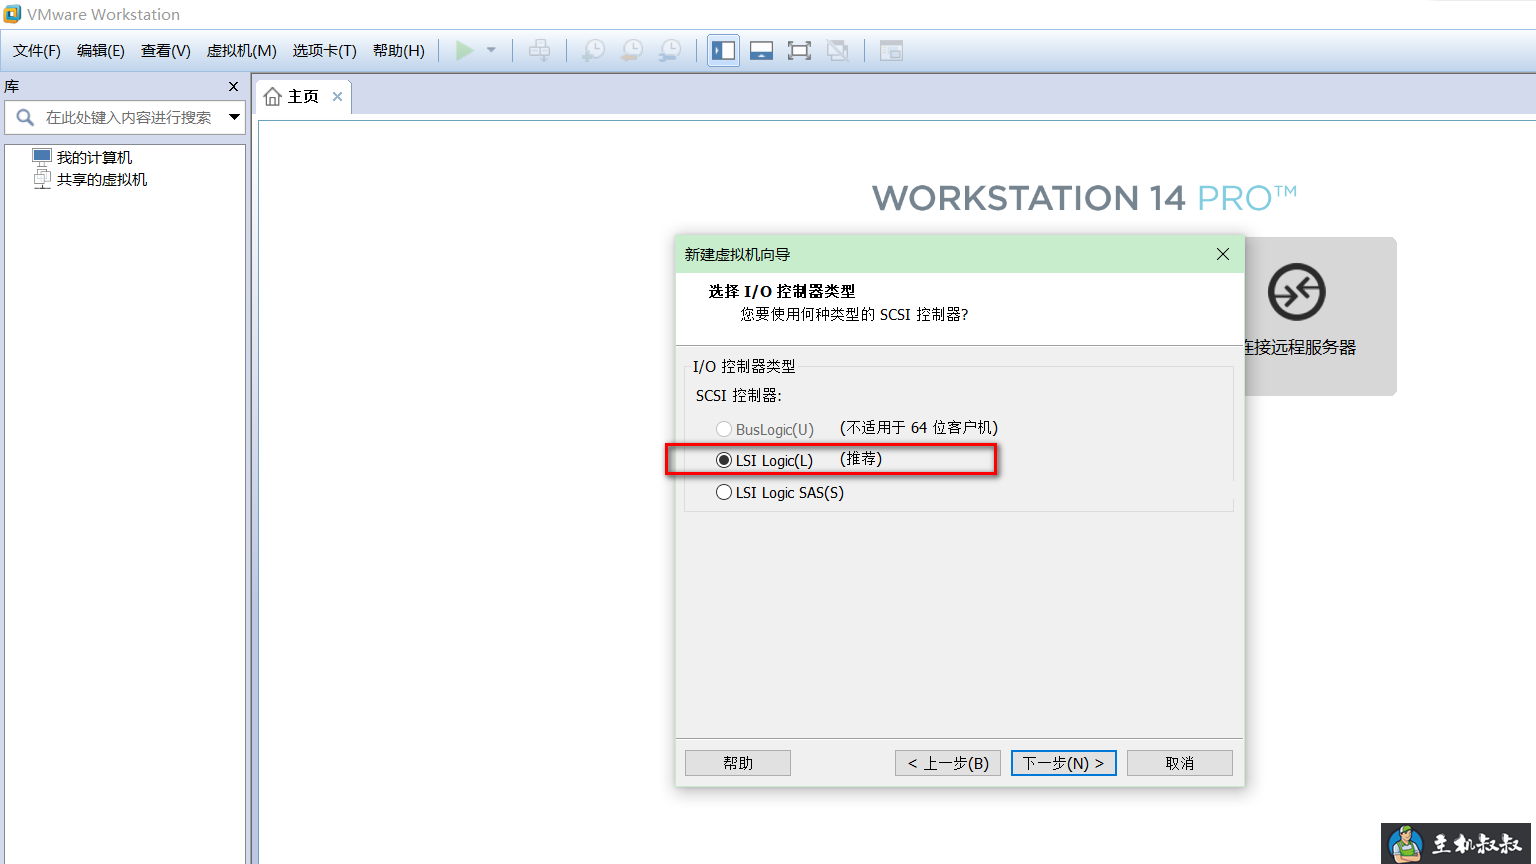
Task: Open the Edit menu
Action: coord(101,50)
